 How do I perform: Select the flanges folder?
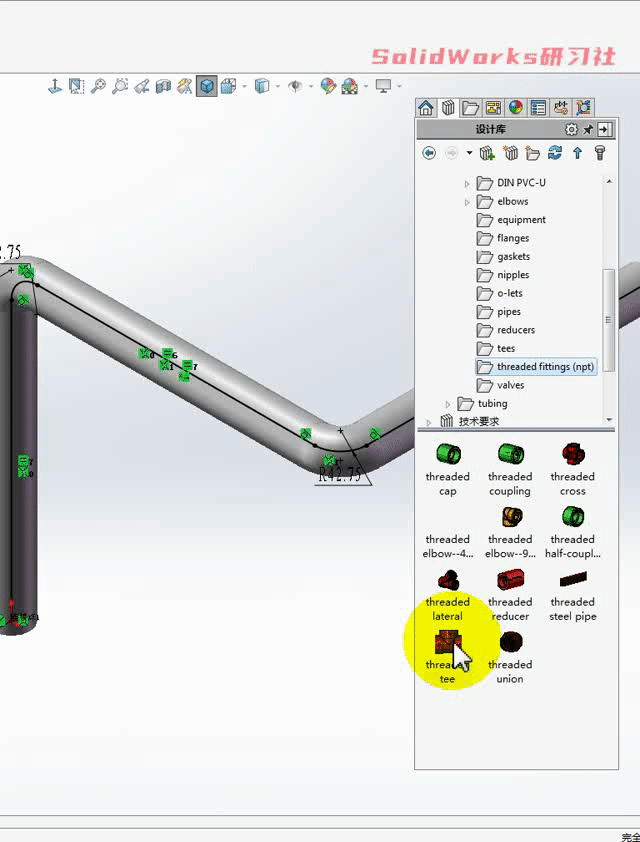(x=503, y=238)
